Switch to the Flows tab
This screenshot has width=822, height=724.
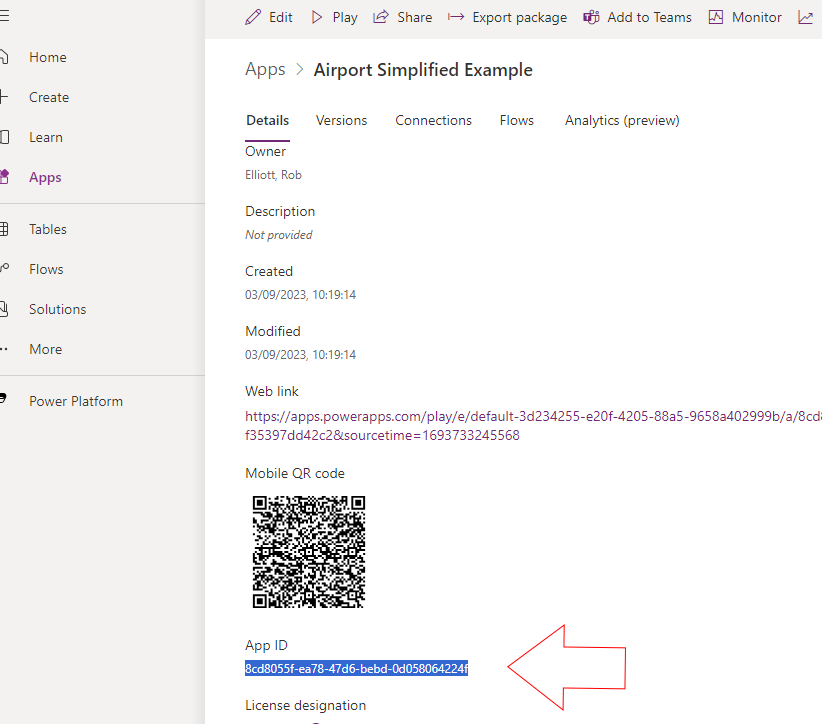516,121
